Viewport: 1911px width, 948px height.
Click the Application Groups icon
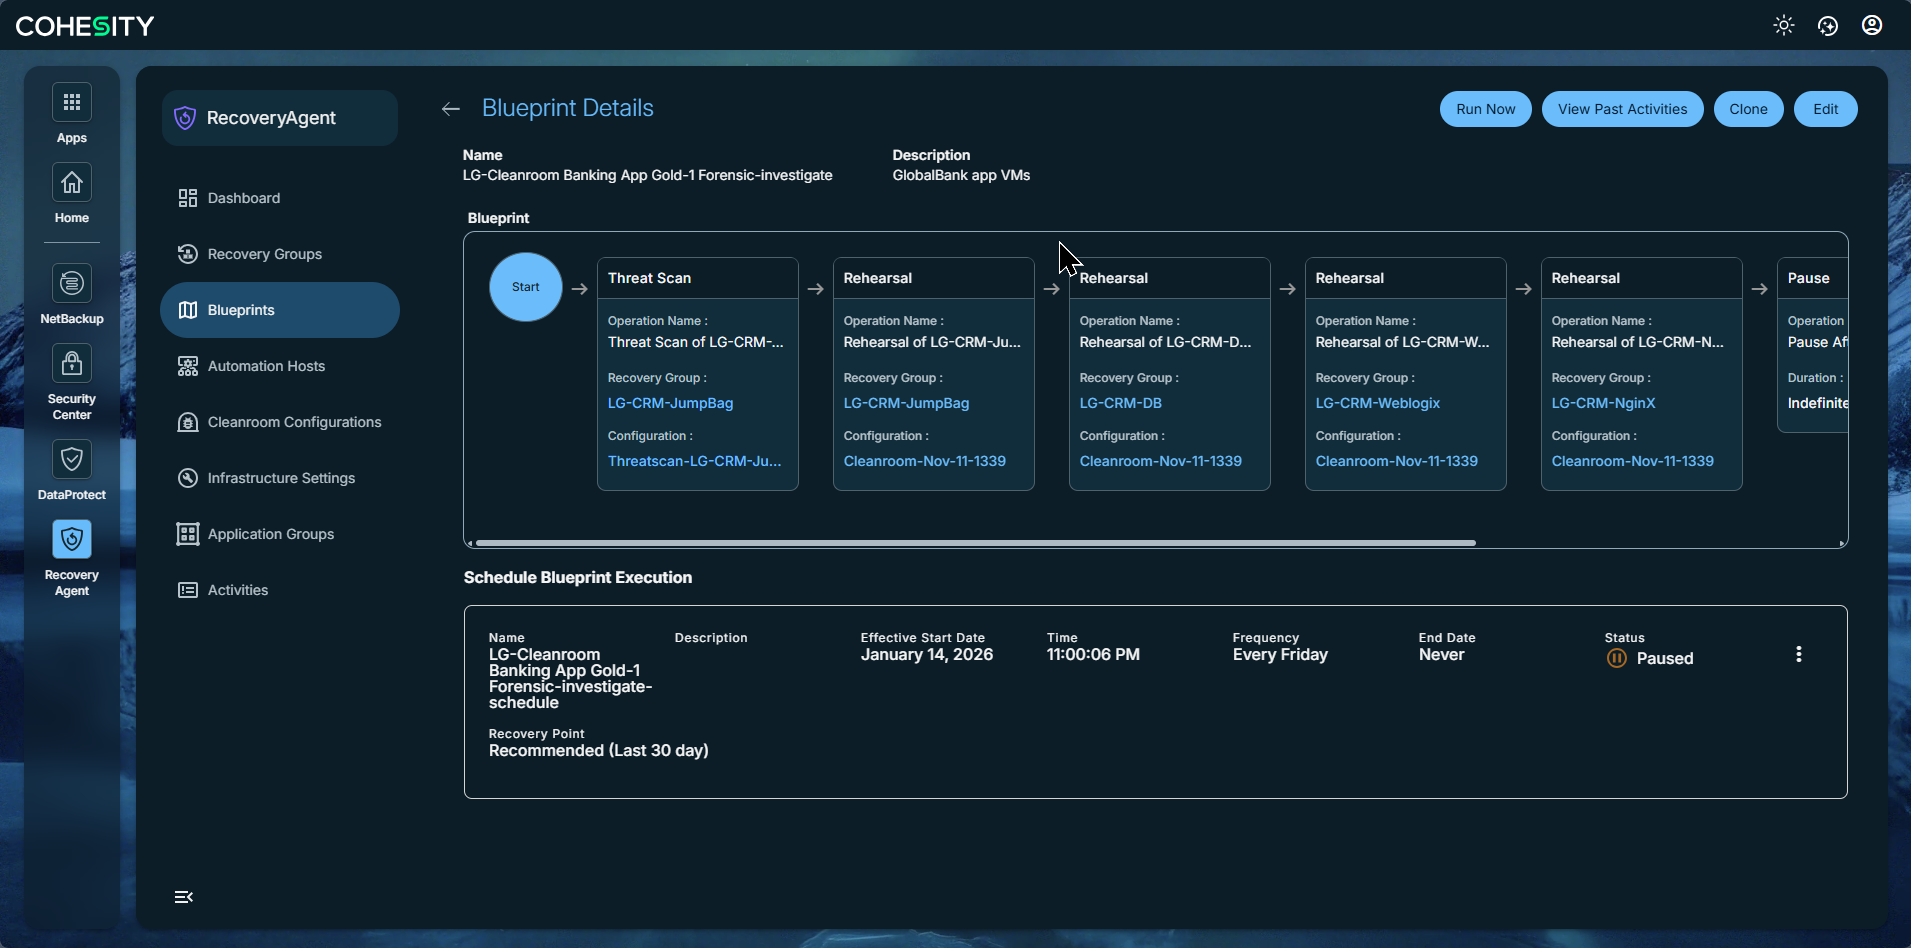pos(188,534)
